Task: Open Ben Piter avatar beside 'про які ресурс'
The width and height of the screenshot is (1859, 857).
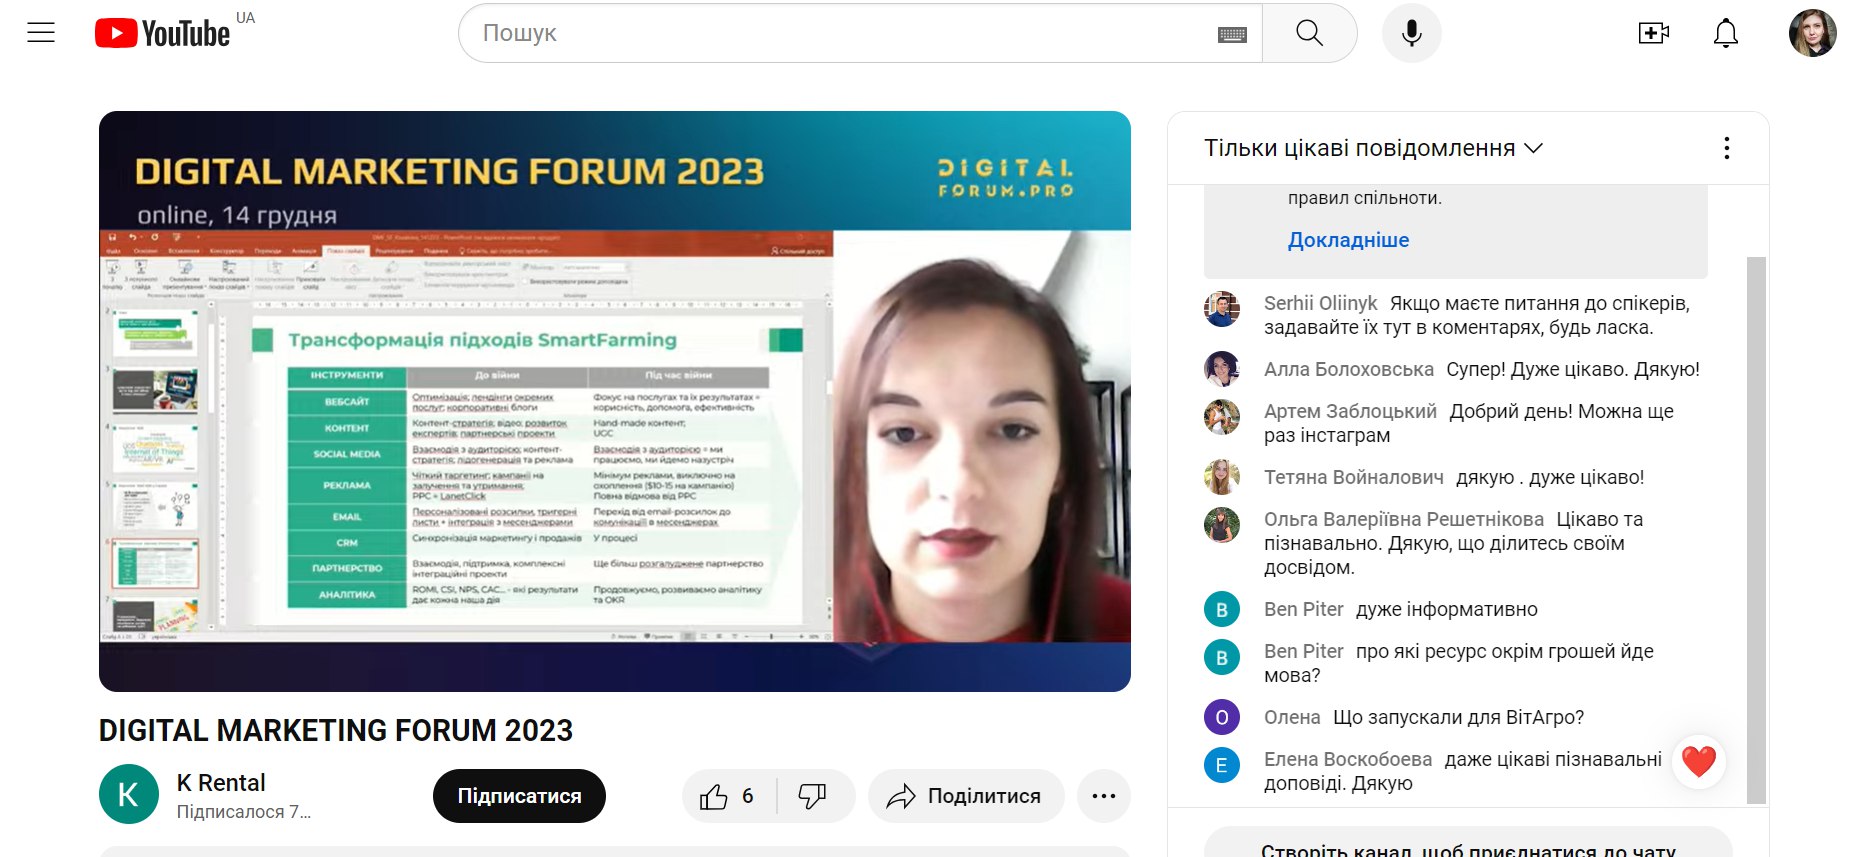Action: [x=1221, y=657]
